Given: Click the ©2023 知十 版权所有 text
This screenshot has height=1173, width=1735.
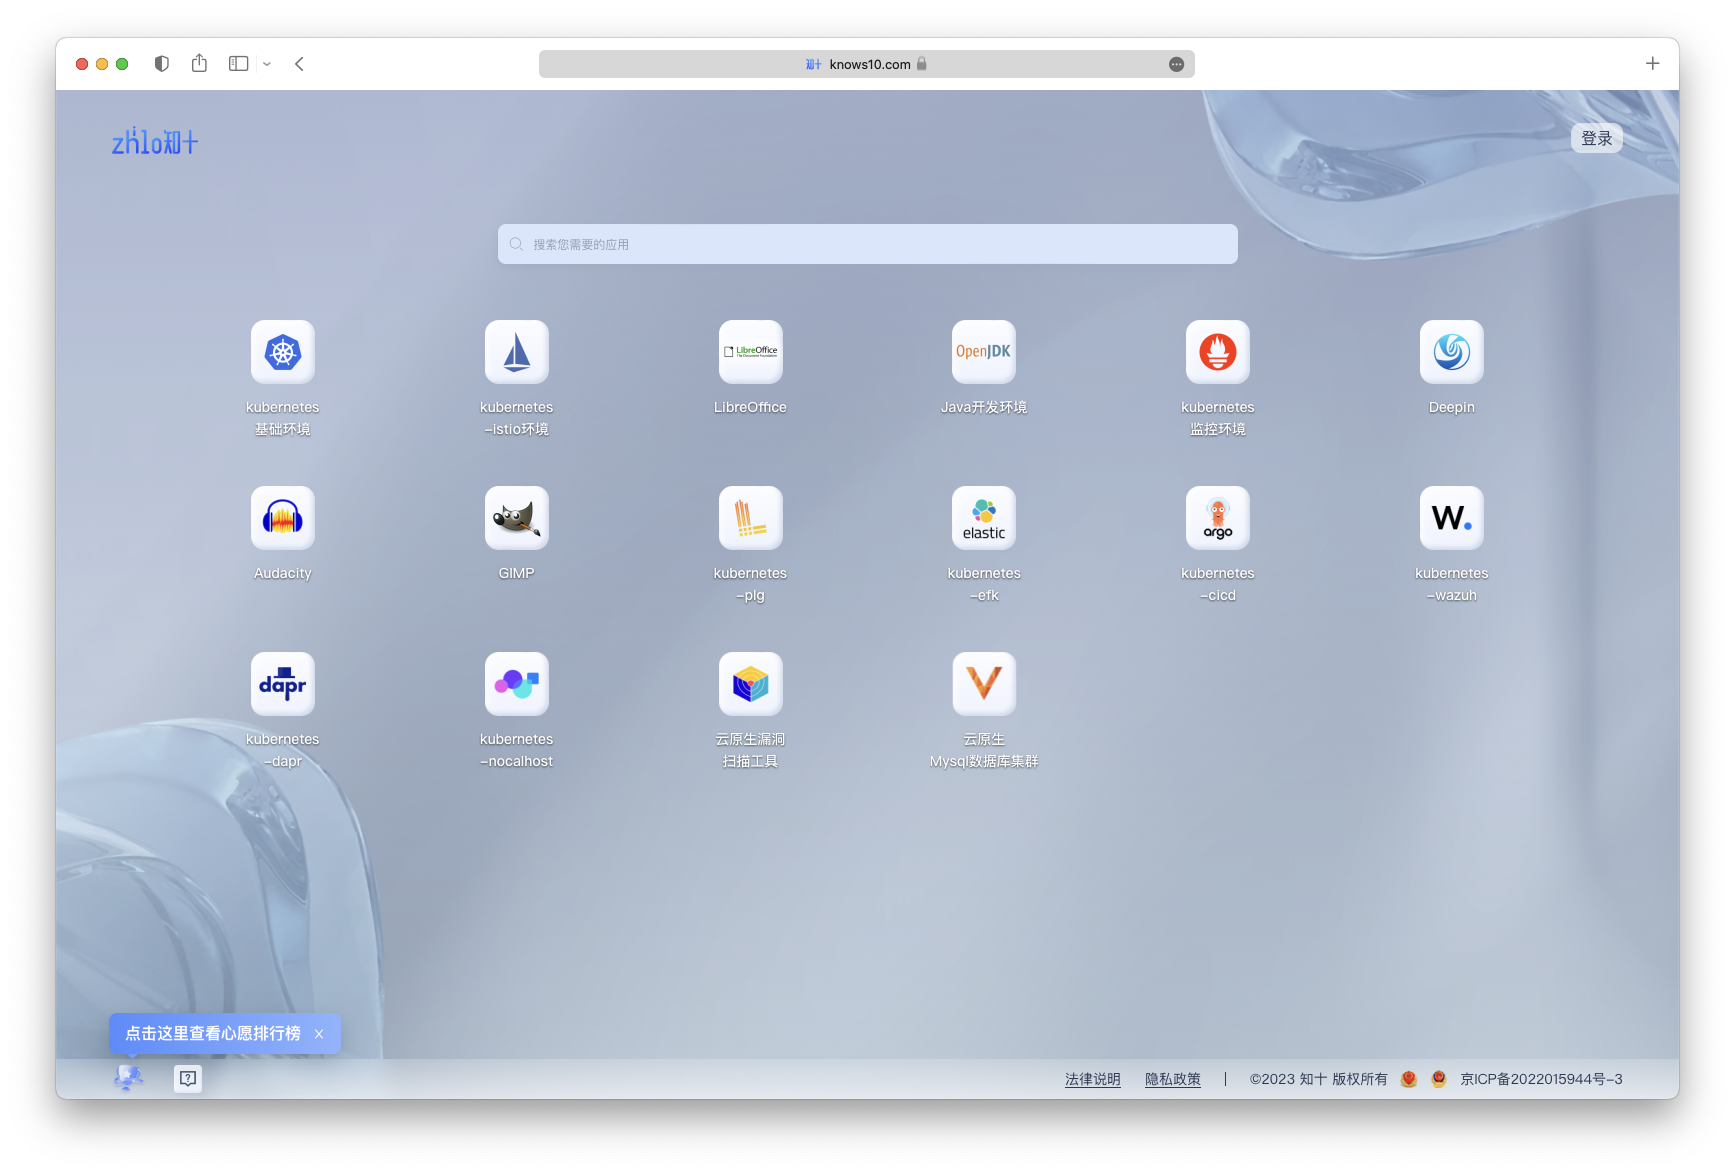Looking at the screenshot, I should [x=1319, y=1079].
